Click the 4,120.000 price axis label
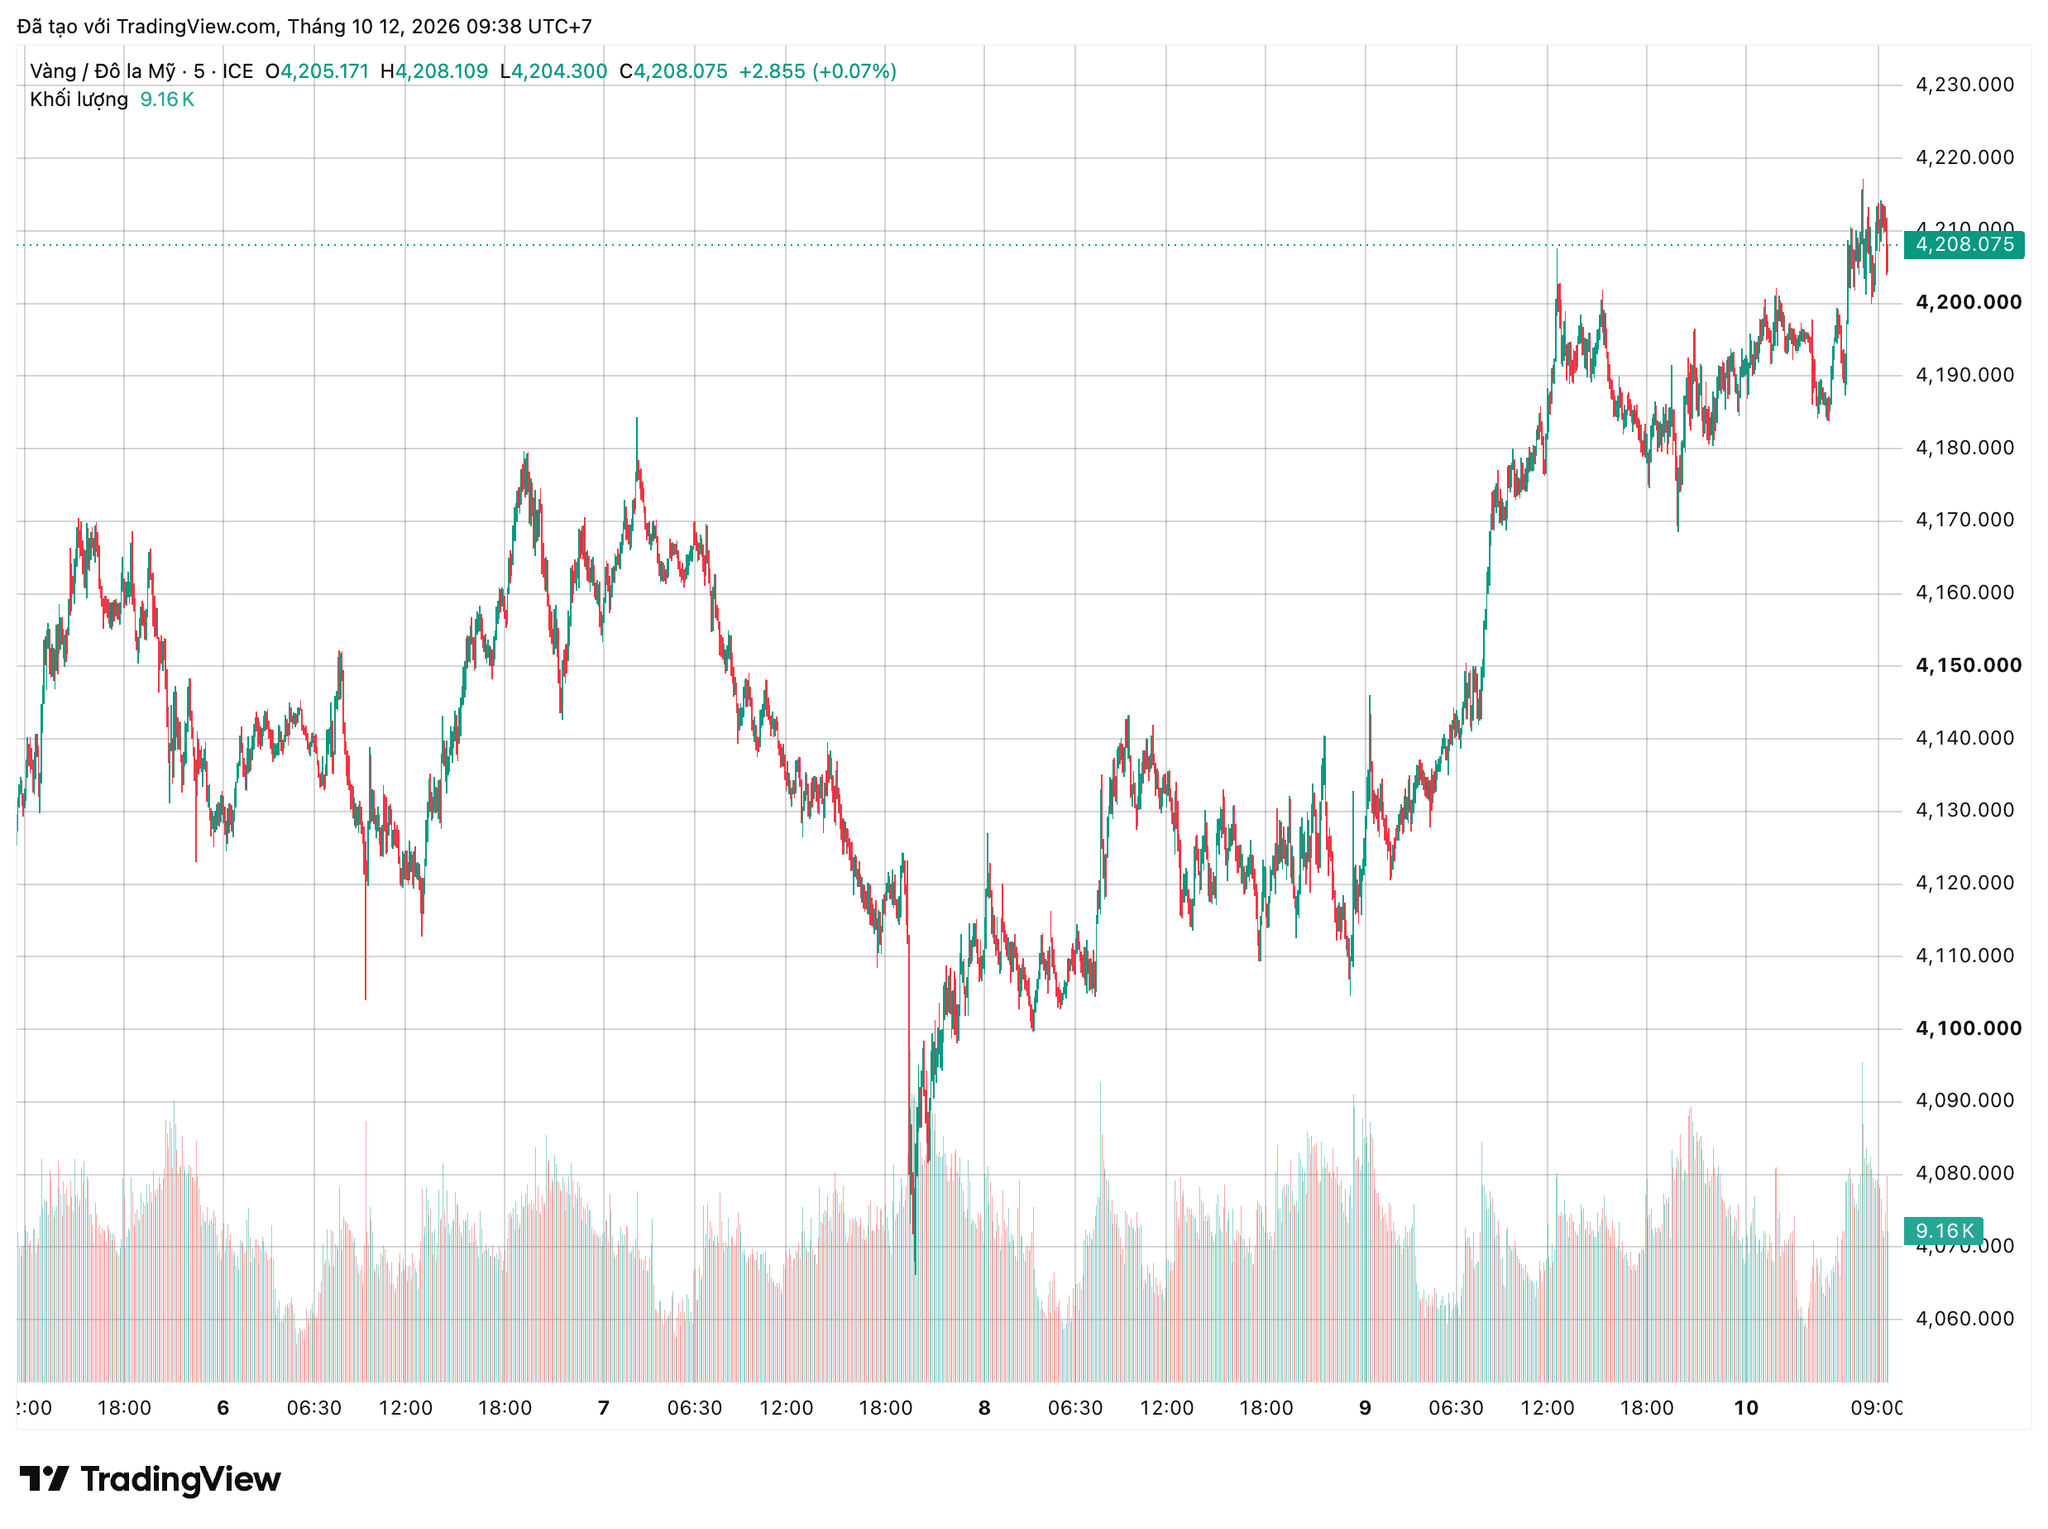 pyautogui.click(x=1964, y=883)
